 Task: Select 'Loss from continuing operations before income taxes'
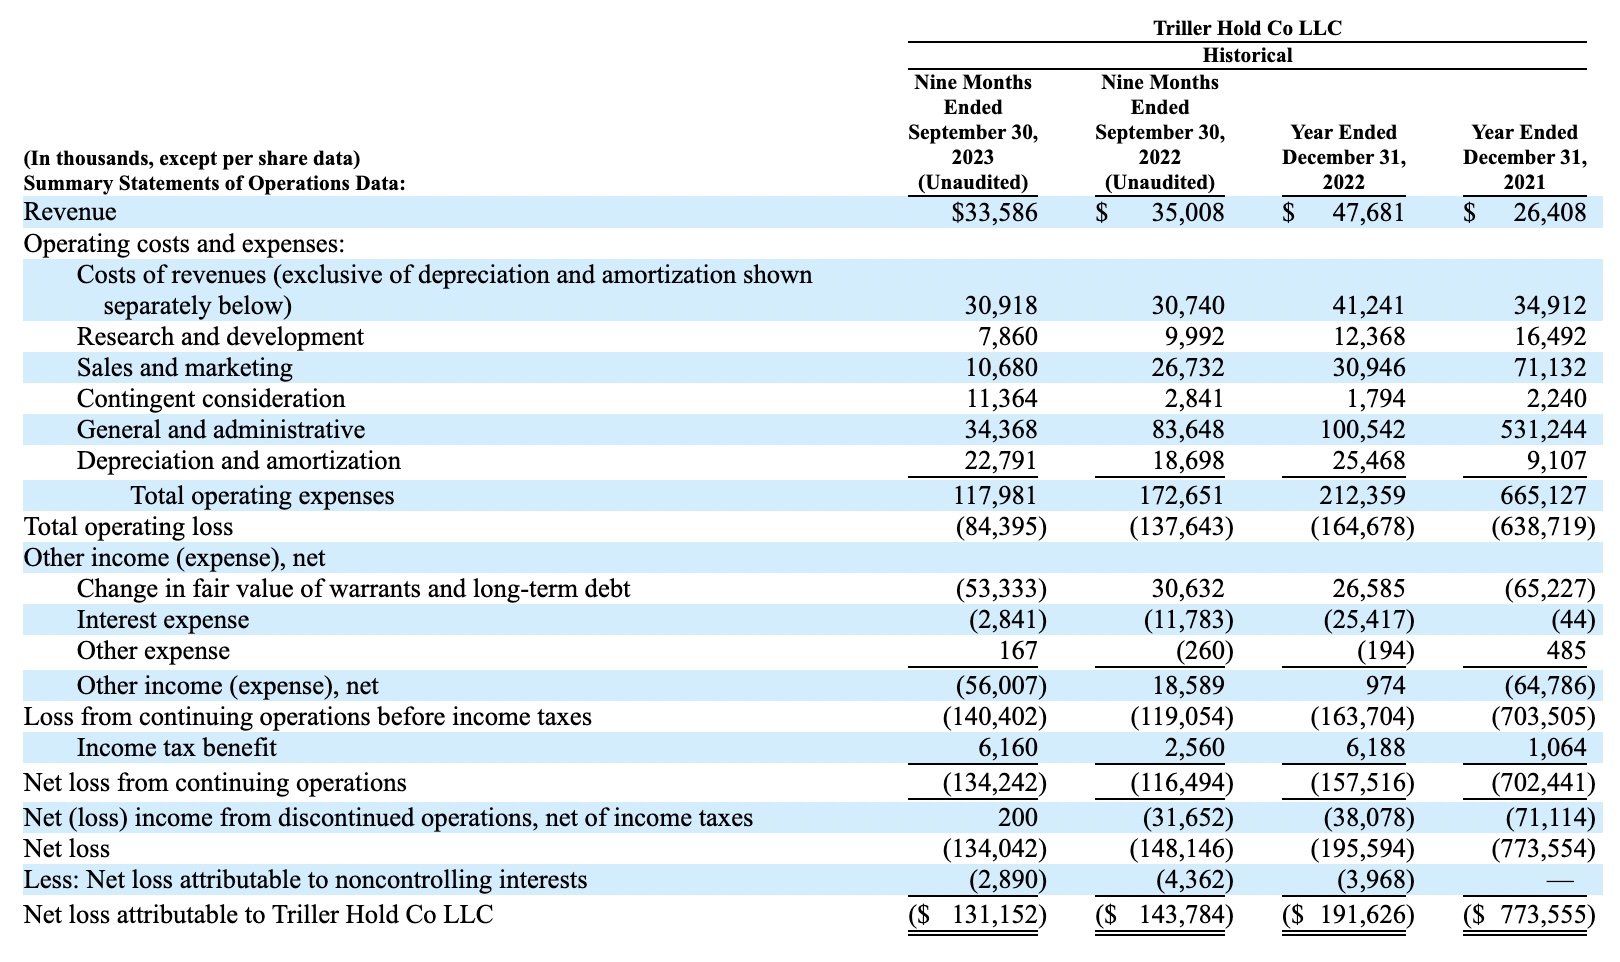tap(307, 717)
